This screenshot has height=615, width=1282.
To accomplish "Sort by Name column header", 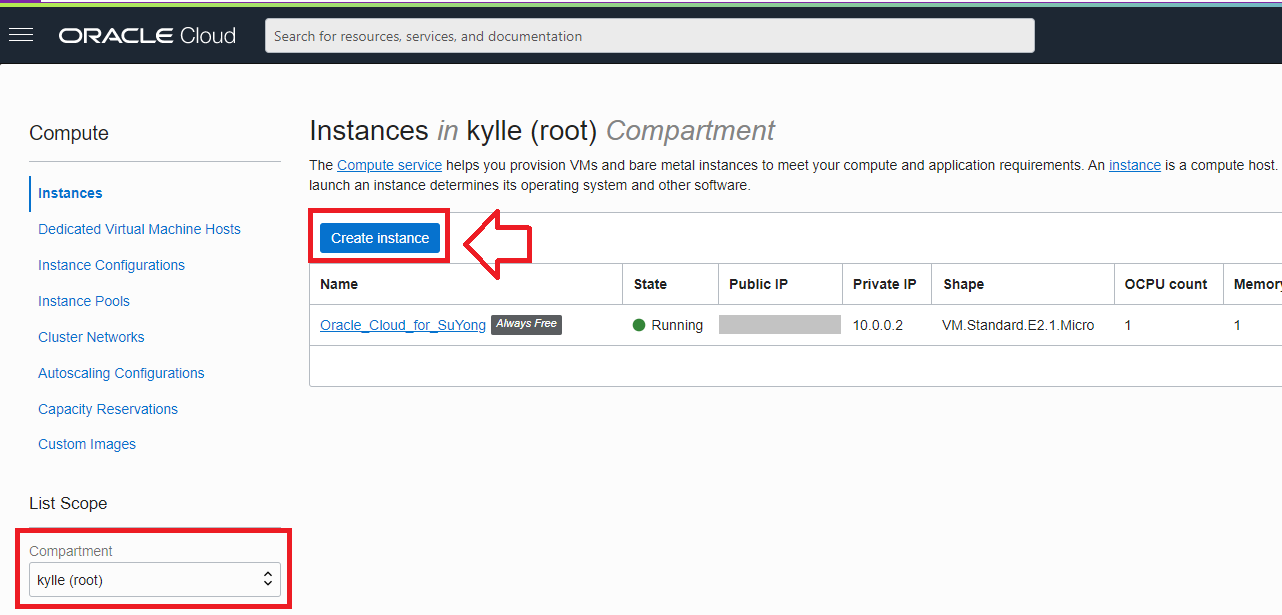I will 339,284.
